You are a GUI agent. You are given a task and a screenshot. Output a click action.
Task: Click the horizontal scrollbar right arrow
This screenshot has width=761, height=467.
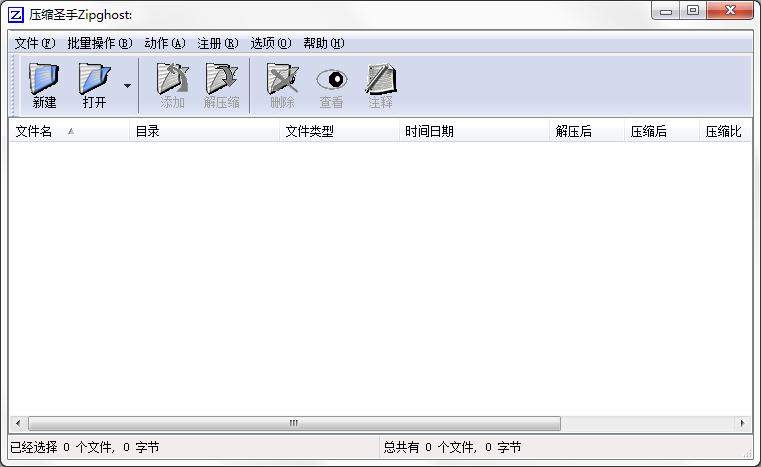tap(743, 423)
